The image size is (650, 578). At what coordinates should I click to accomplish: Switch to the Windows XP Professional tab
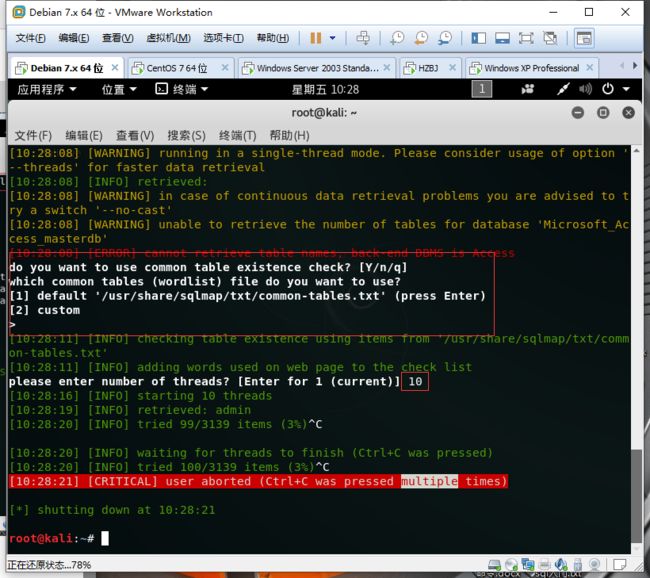[x=531, y=68]
